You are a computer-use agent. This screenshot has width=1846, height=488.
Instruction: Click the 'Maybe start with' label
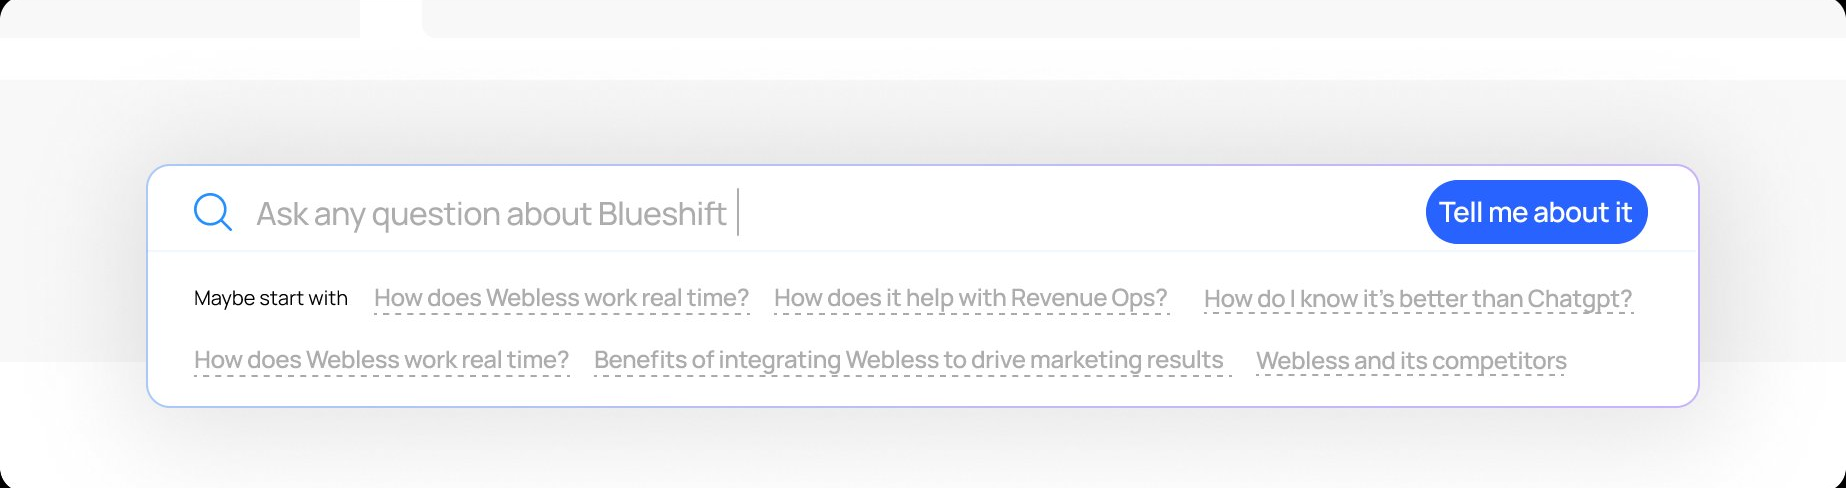tap(271, 298)
